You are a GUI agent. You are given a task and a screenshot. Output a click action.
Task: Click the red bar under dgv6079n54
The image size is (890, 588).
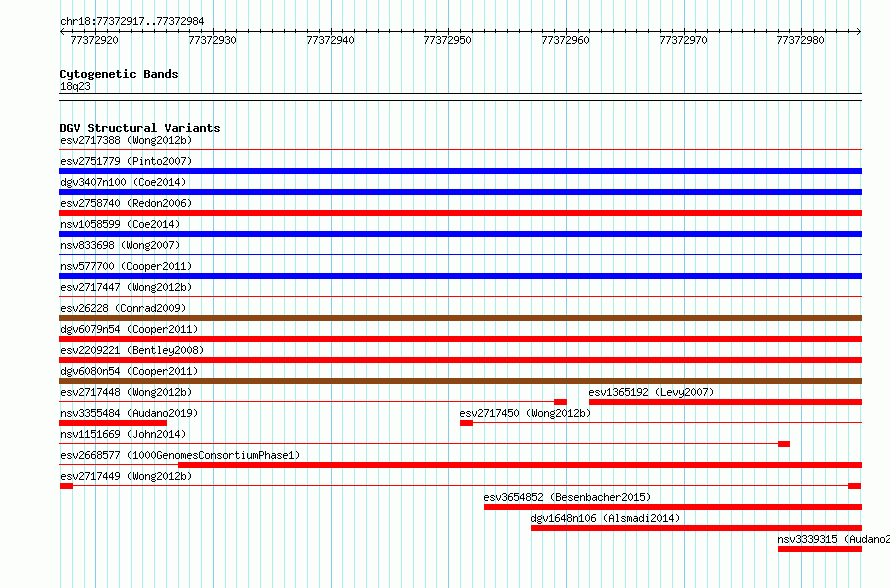tap(460, 339)
